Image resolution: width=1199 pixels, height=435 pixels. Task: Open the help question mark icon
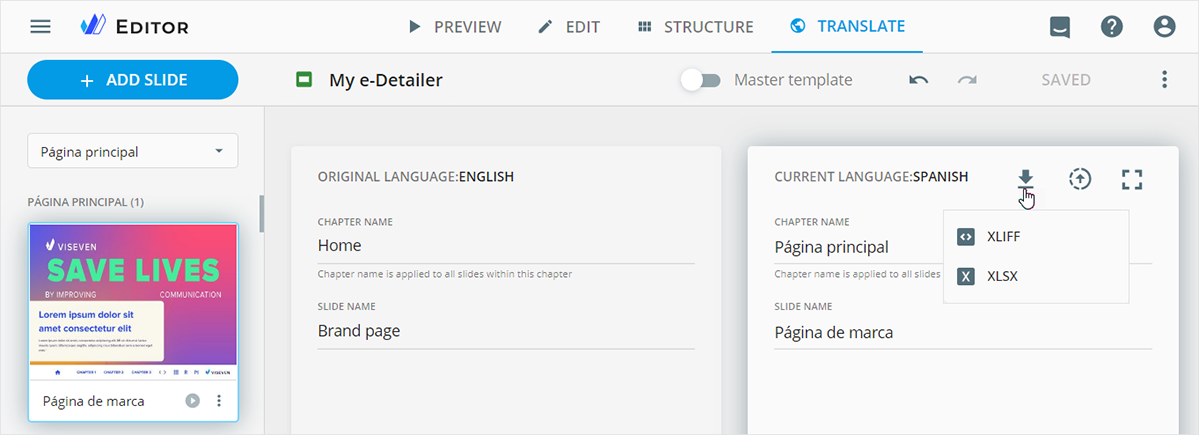[1112, 27]
